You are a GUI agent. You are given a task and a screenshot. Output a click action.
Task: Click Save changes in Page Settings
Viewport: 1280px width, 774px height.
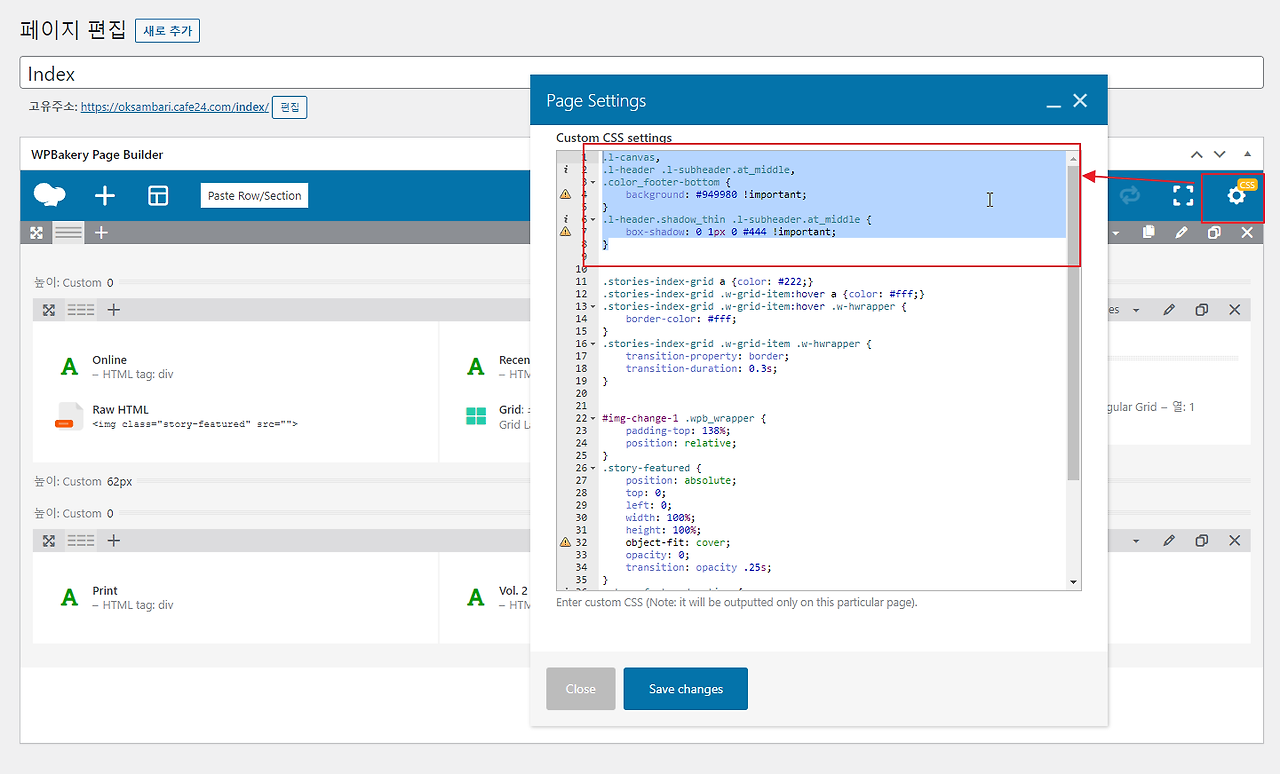tap(685, 689)
